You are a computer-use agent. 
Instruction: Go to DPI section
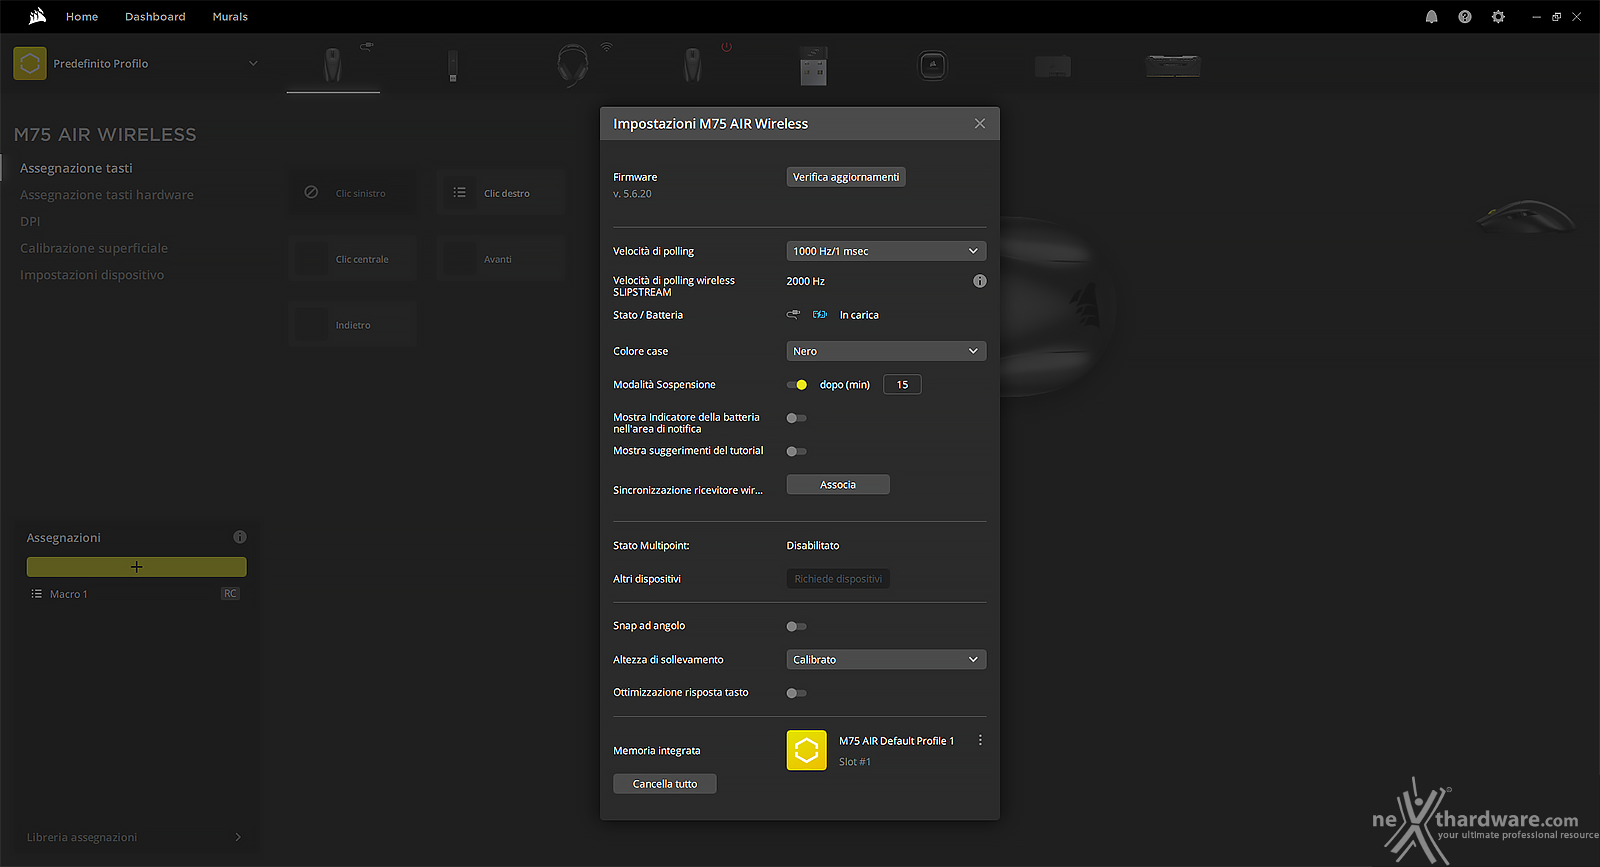30,221
